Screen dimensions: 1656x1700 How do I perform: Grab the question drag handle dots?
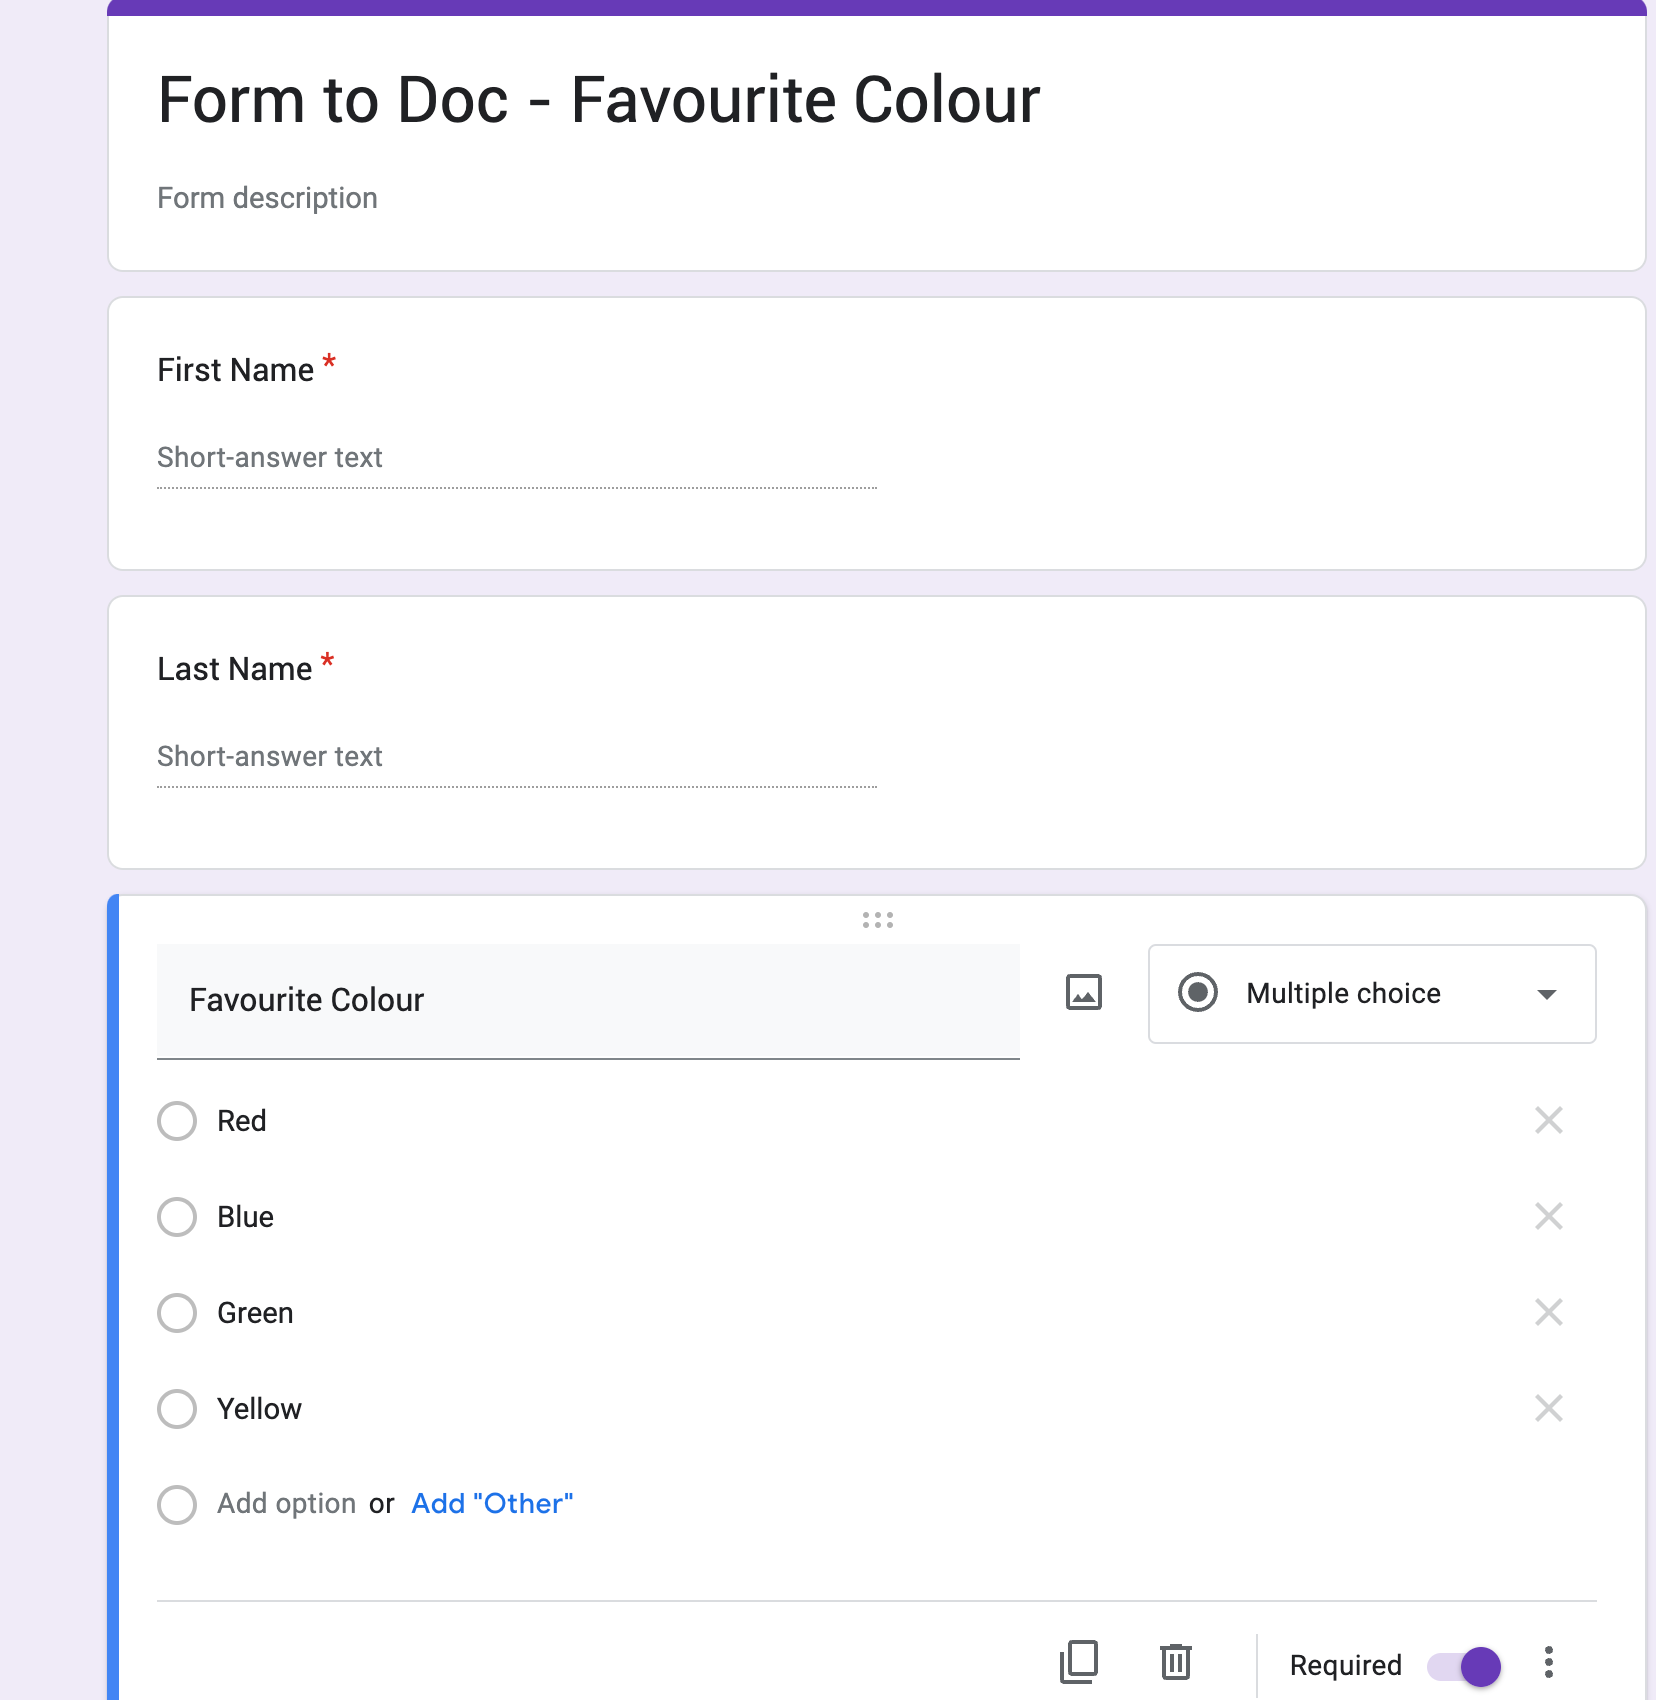click(877, 919)
